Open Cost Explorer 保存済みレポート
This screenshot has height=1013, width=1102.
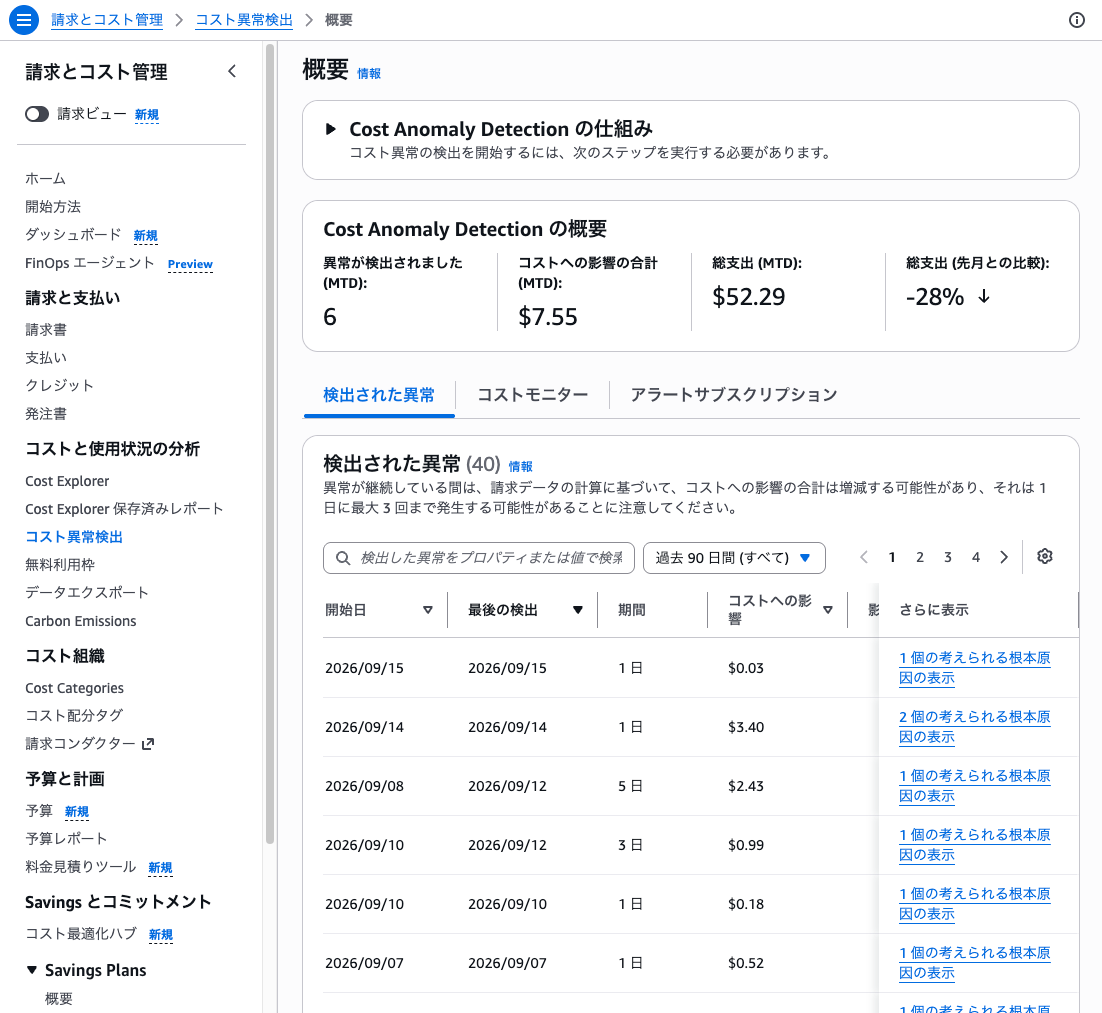point(124,509)
